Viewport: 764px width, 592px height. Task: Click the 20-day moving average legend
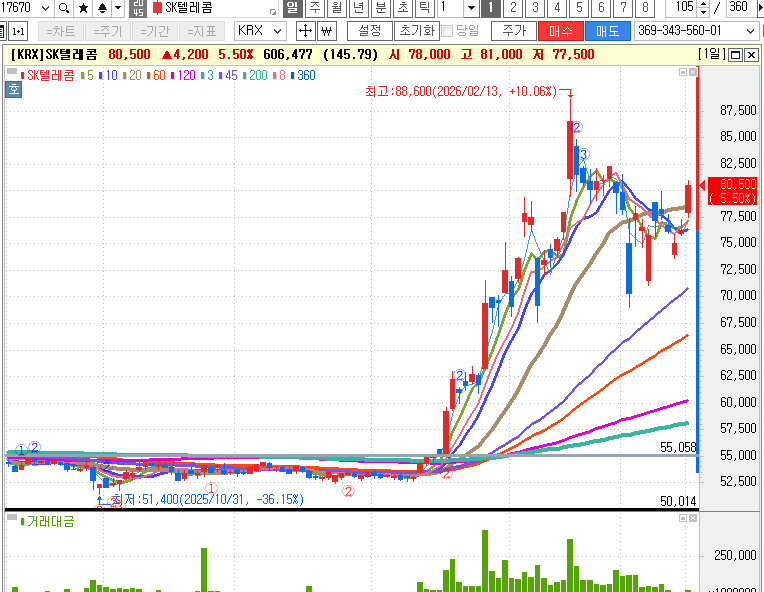(x=132, y=76)
